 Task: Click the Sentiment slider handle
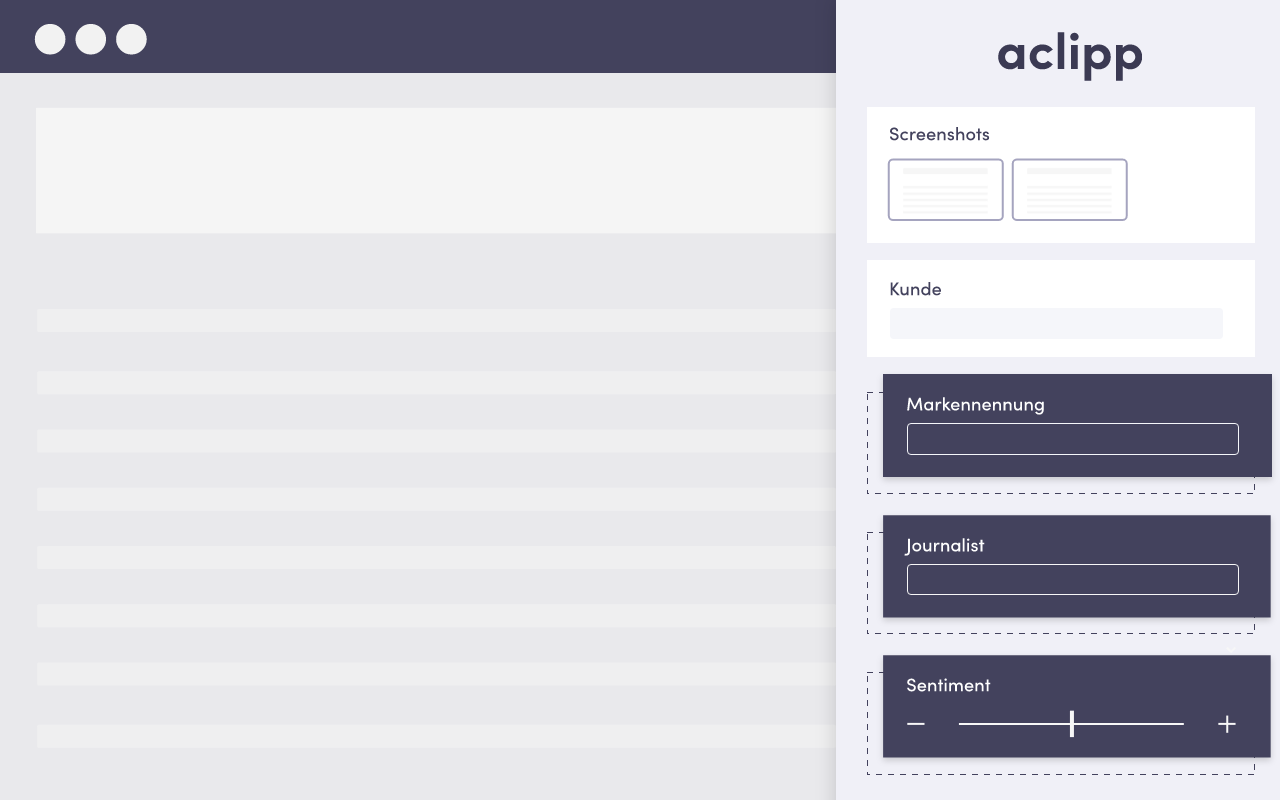coord(1072,723)
